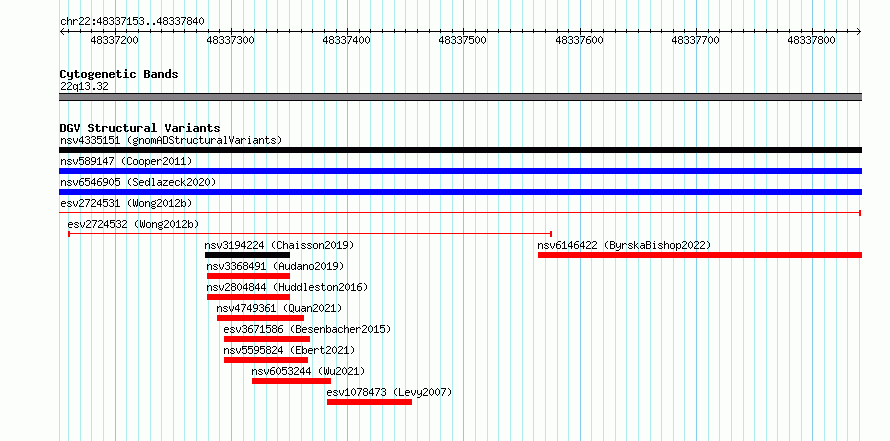Click ruler position 48337200
The height and width of the screenshot is (441, 890).
[x=115, y=40]
